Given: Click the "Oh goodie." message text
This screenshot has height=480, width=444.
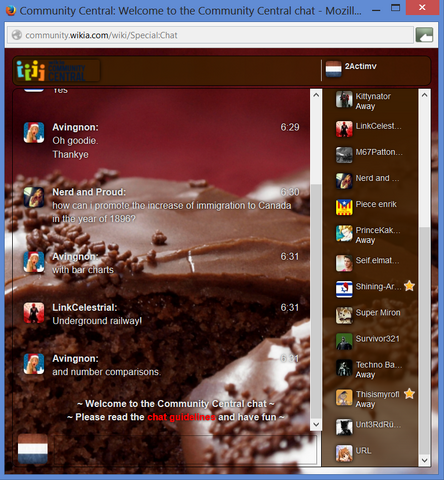Looking at the screenshot, I should pyautogui.click(x=75, y=141).
